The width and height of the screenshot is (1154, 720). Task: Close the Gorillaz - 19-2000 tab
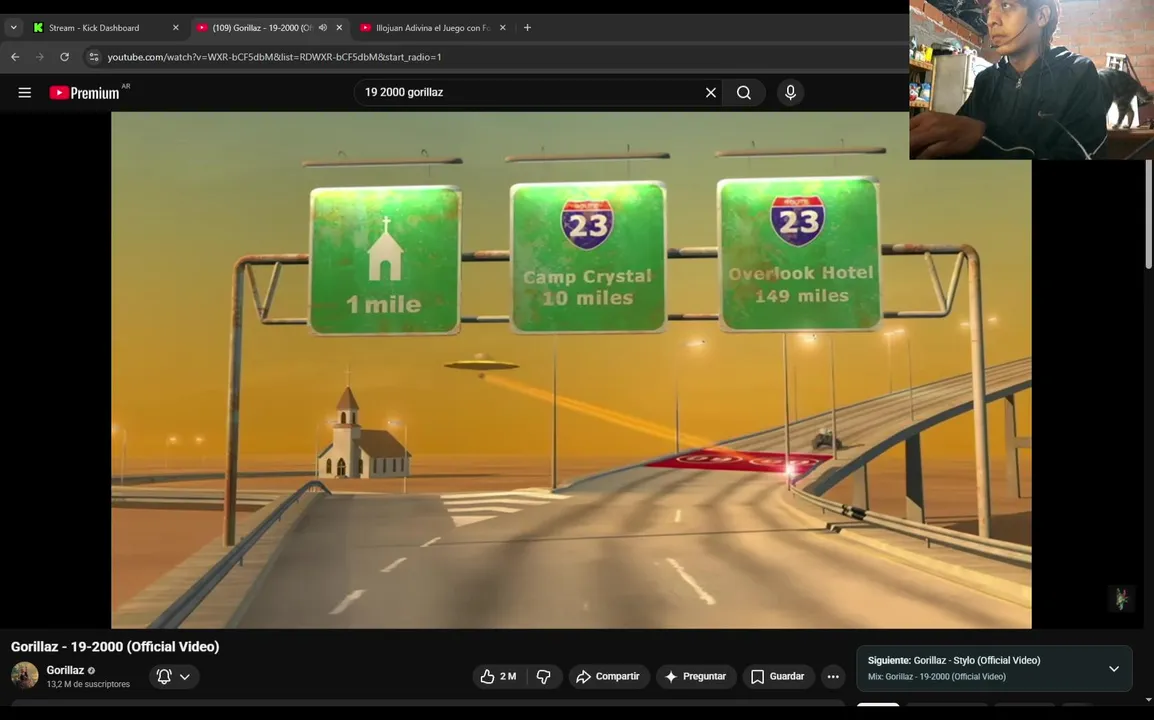coord(339,28)
